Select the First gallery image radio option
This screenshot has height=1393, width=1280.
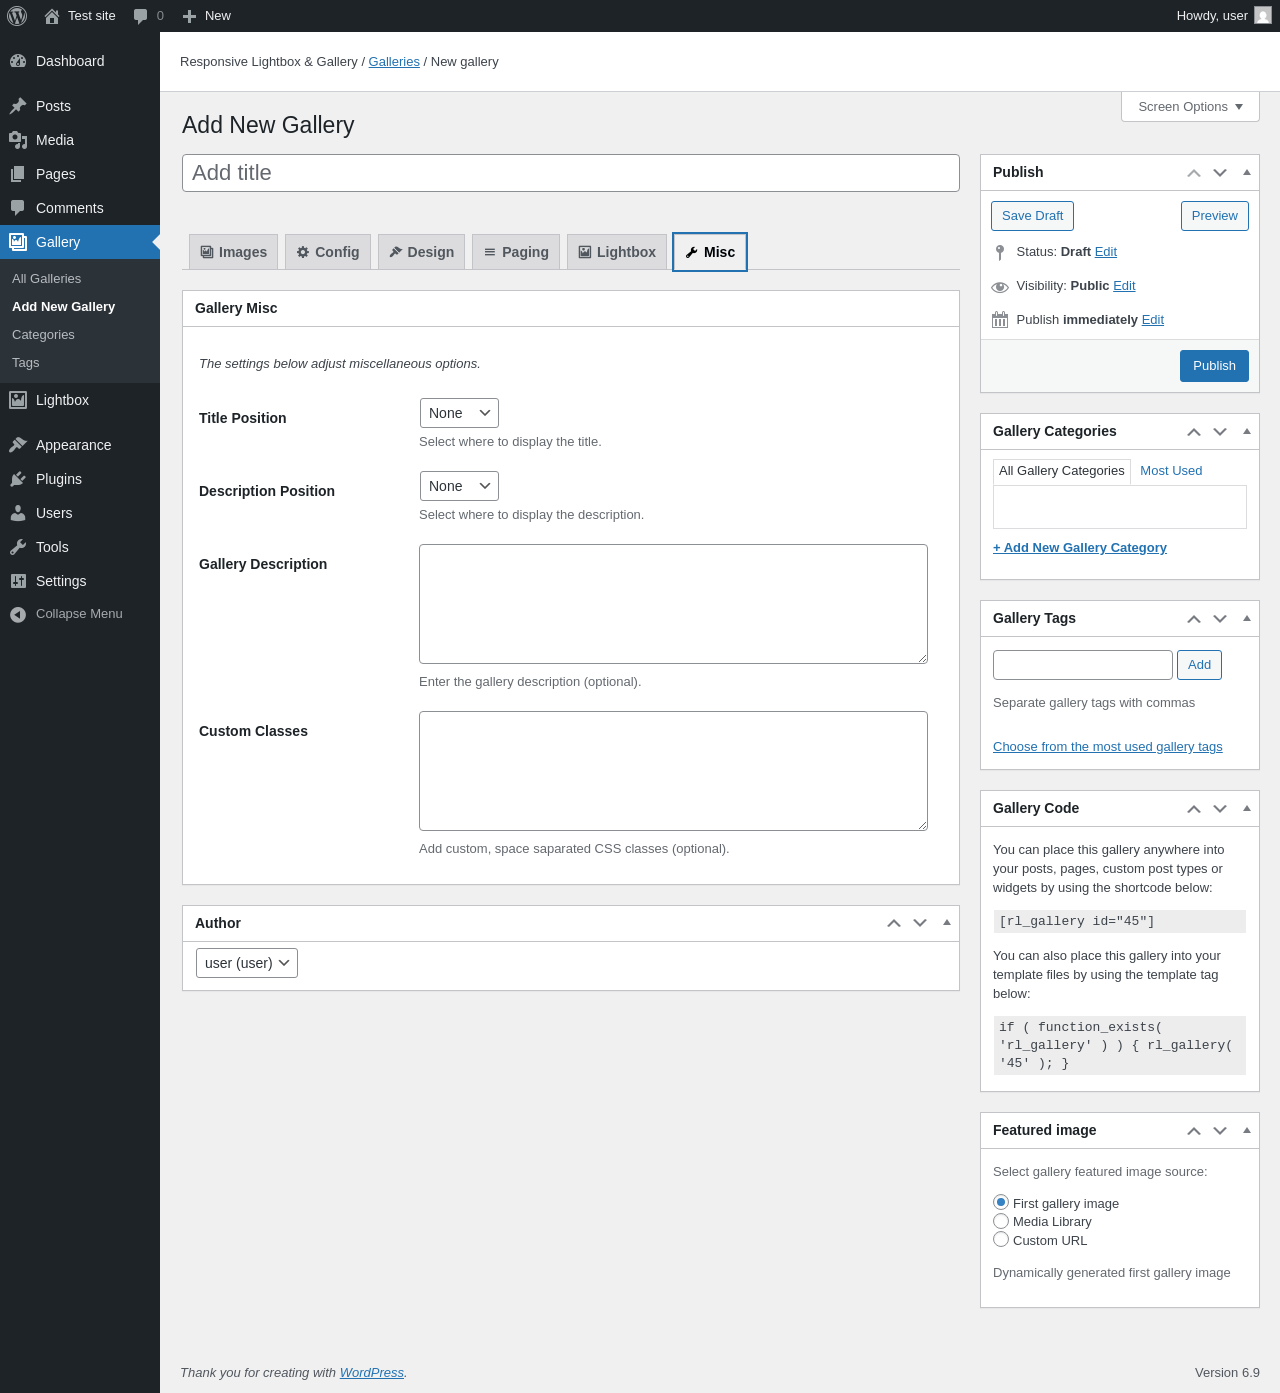tap(1001, 1203)
